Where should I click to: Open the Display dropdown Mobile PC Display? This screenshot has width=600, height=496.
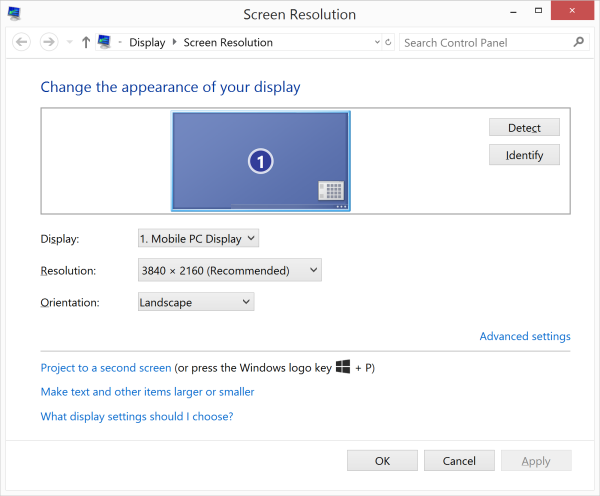point(198,238)
